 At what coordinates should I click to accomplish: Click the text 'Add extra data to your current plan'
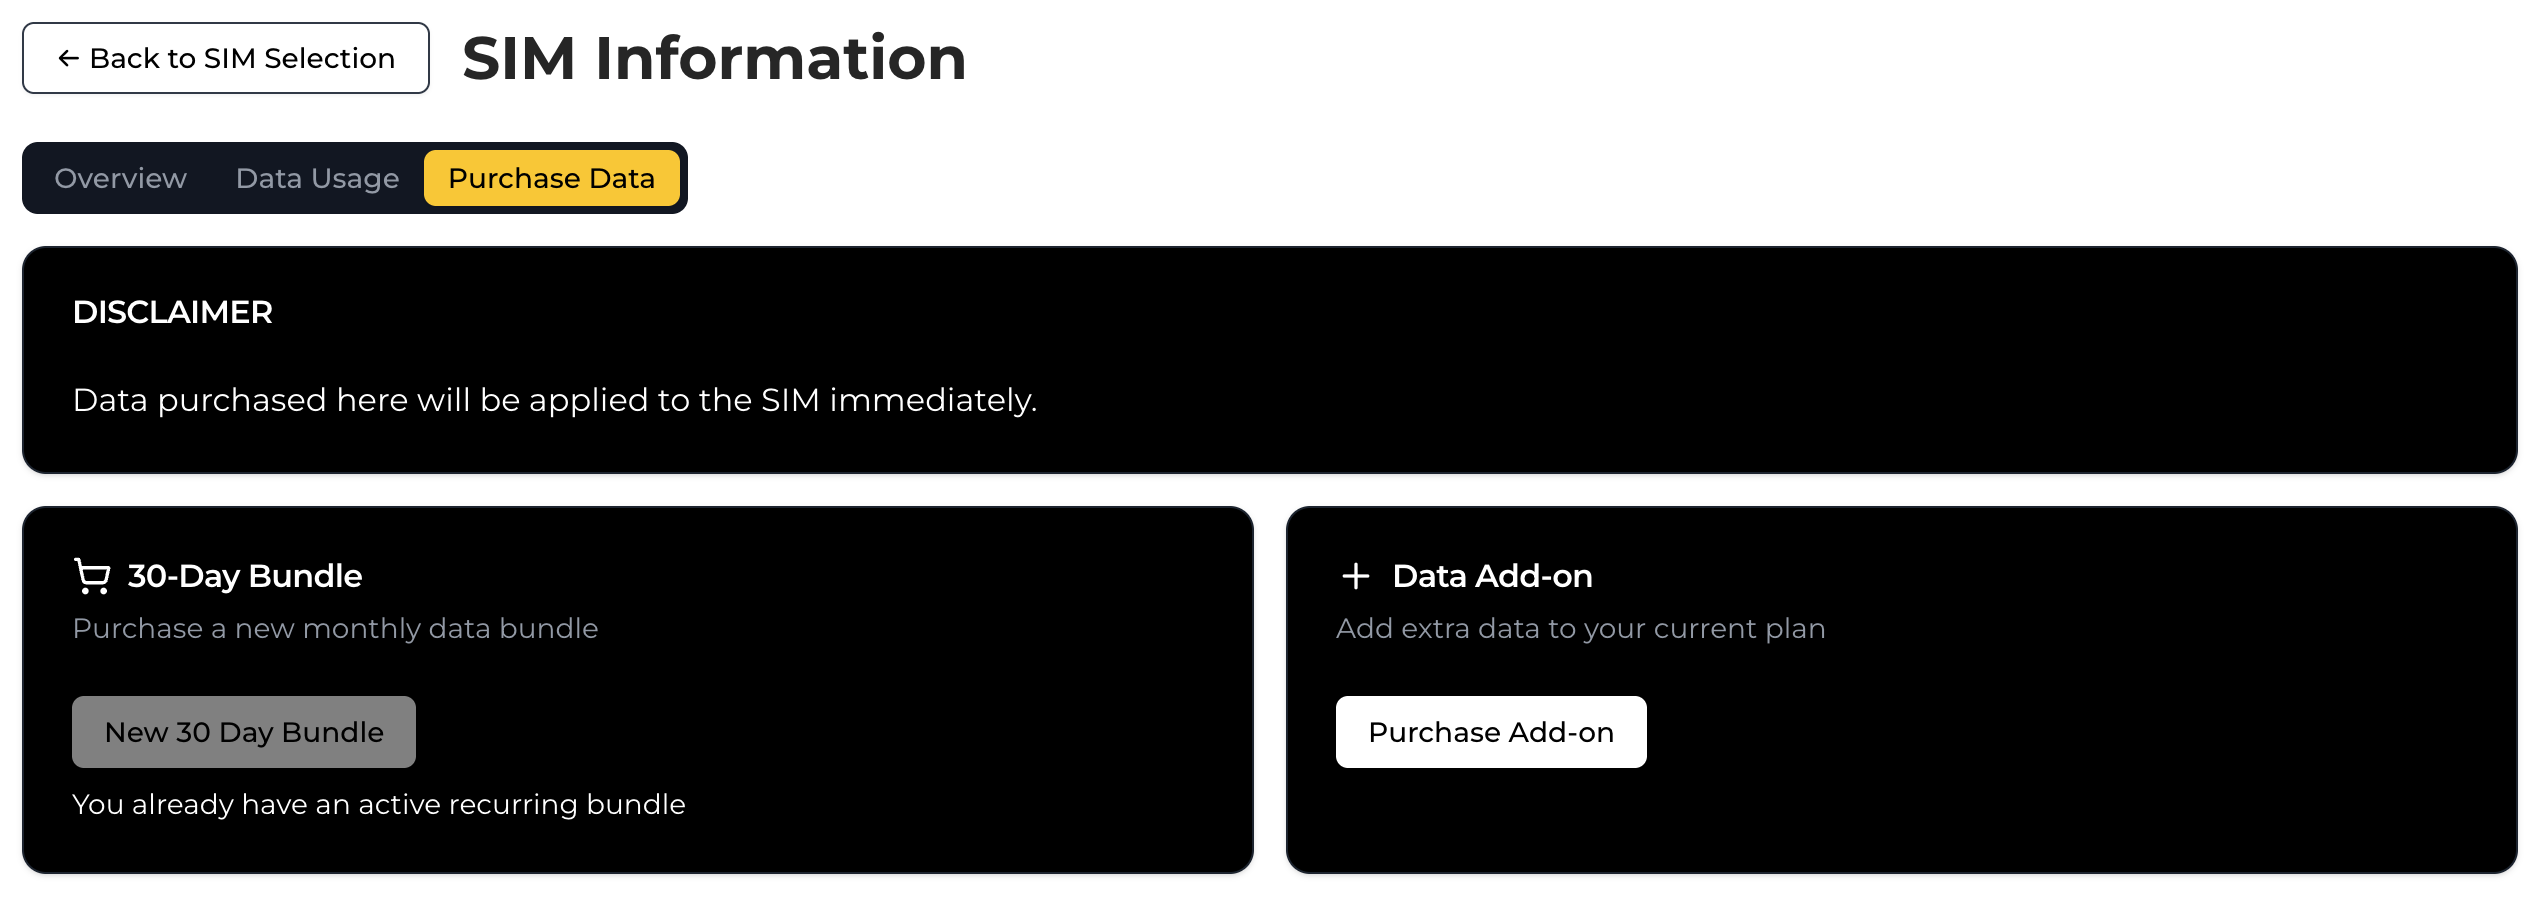[x=1581, y=628]
